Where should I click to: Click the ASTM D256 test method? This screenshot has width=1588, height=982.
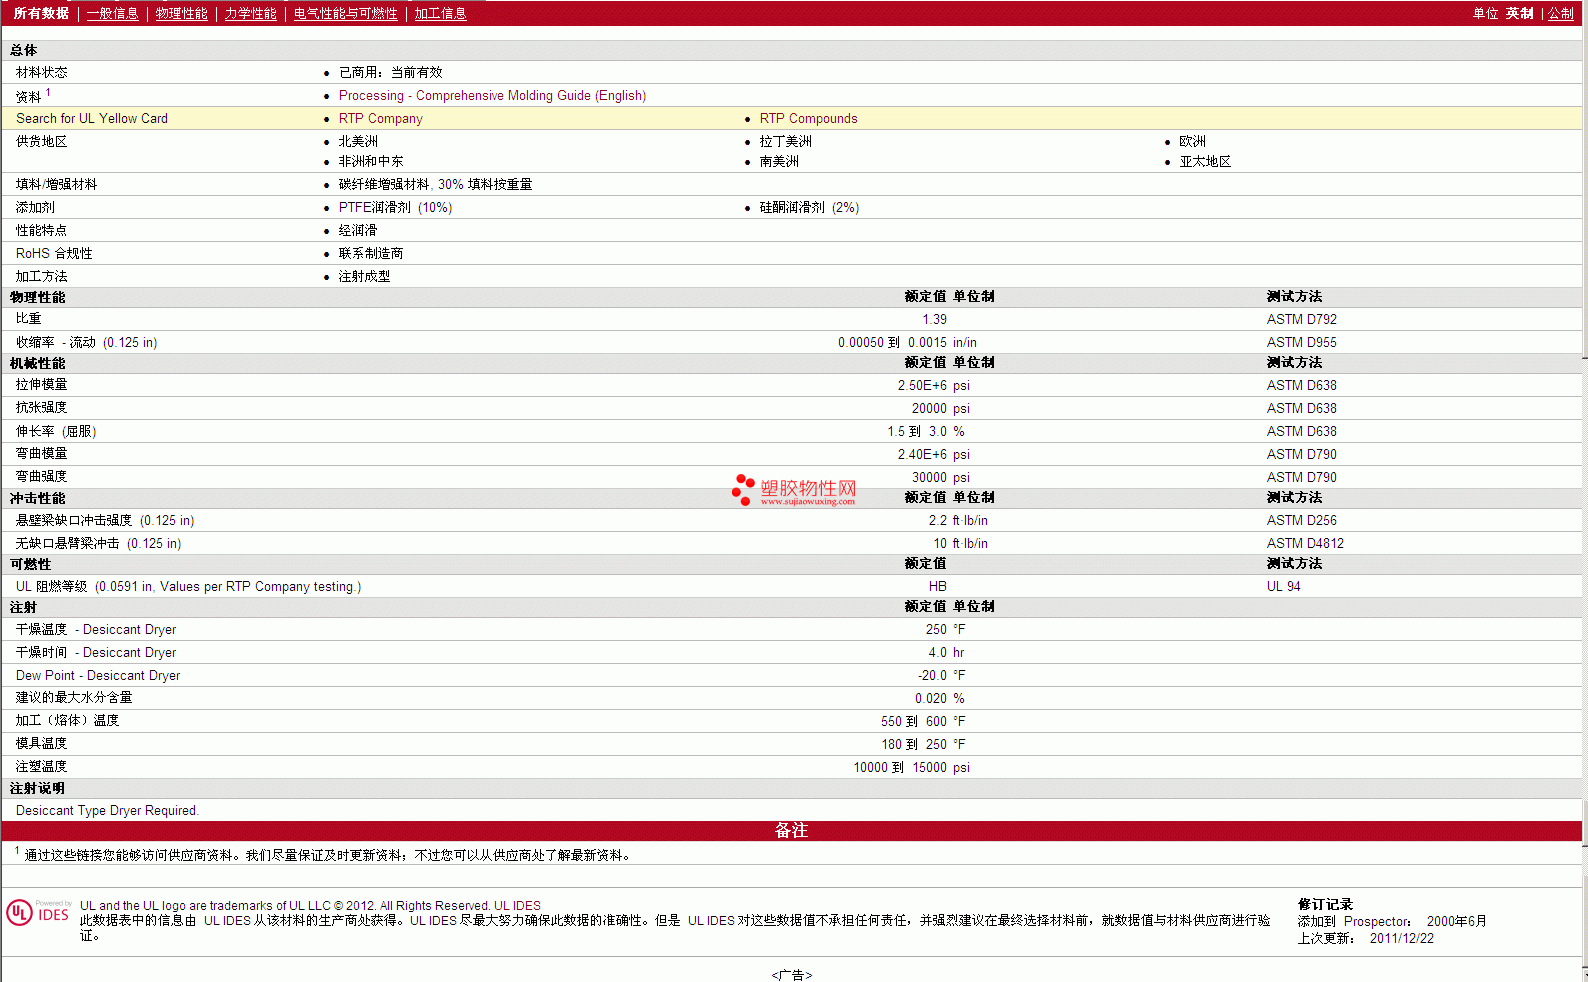coord(1301,520)
